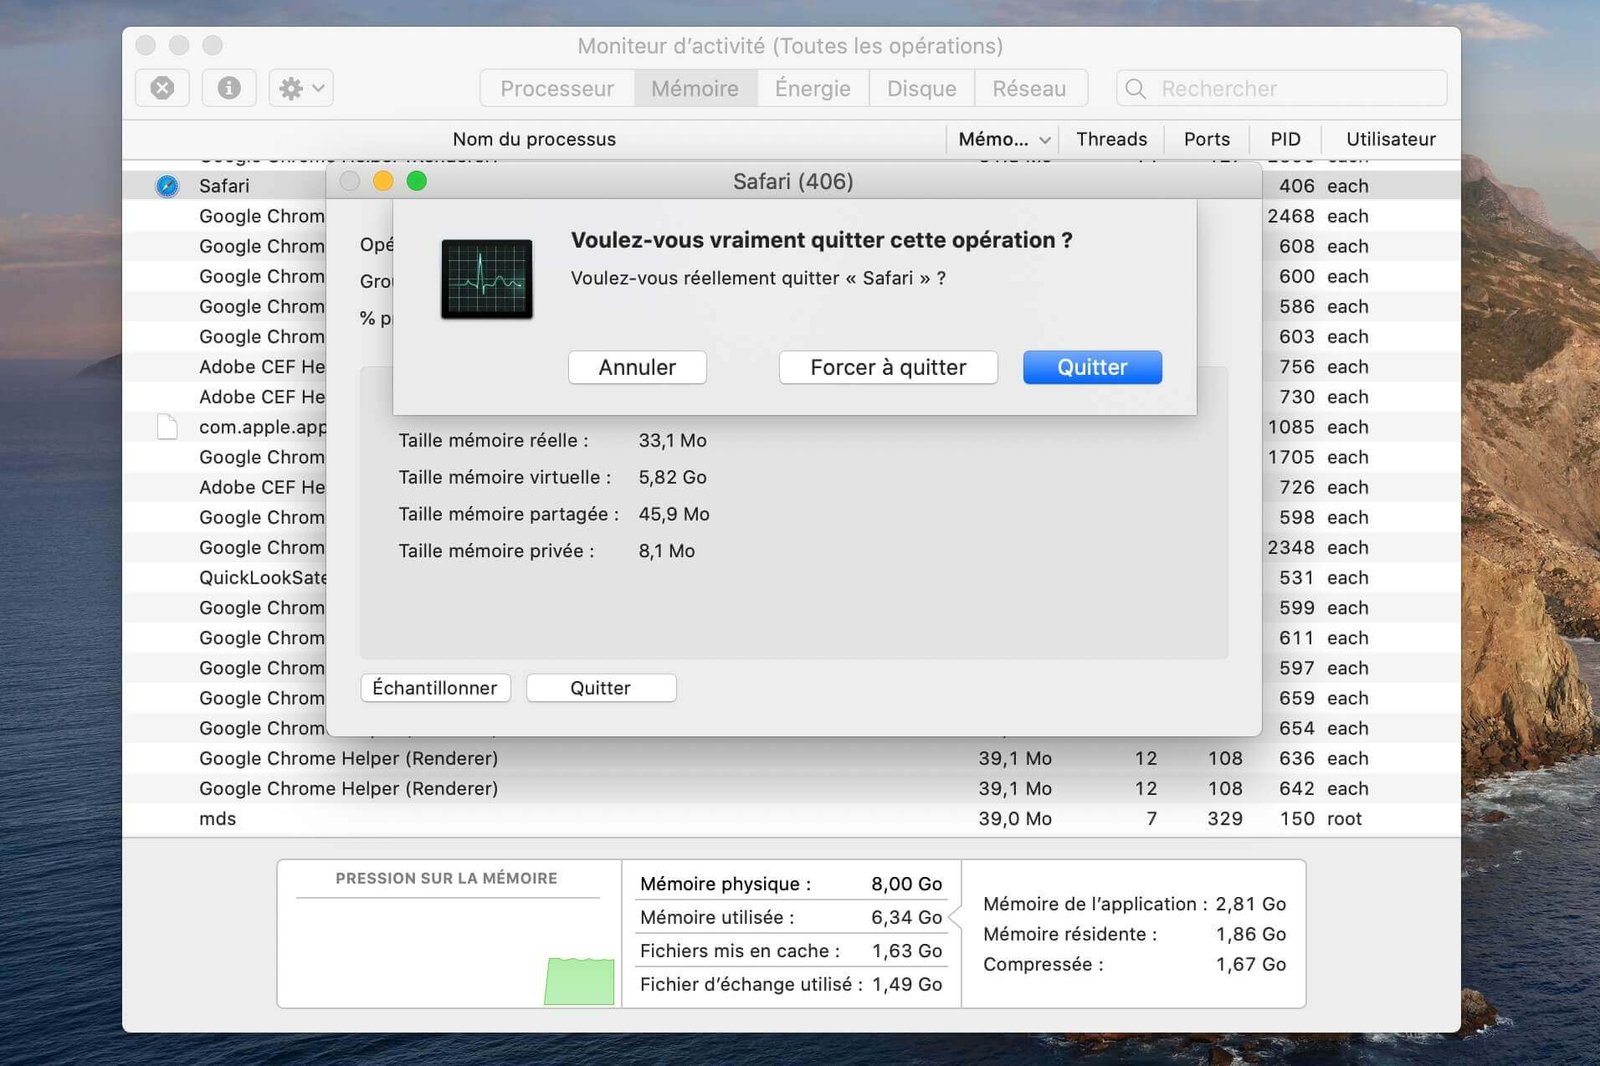Viewport: 1600px width, 1066px height.
Task: Click PID 2348 cell
Action: (1291, 548)
